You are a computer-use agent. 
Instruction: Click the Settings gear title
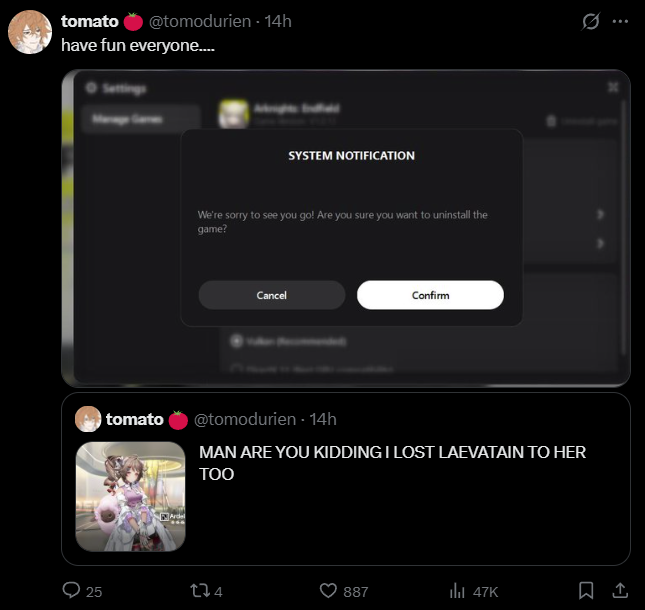point(117,88)
